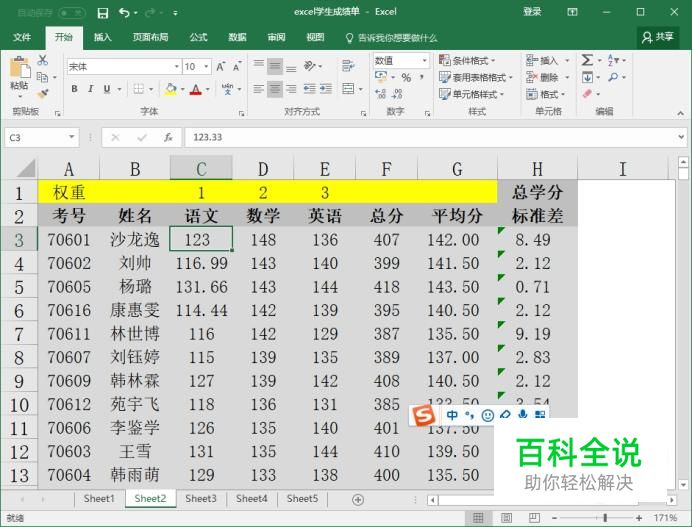The height and width of the screenshot is (527, 692).
Task: Switch to Sheet3 worksheet tab
Action: (x=201, y=499)
